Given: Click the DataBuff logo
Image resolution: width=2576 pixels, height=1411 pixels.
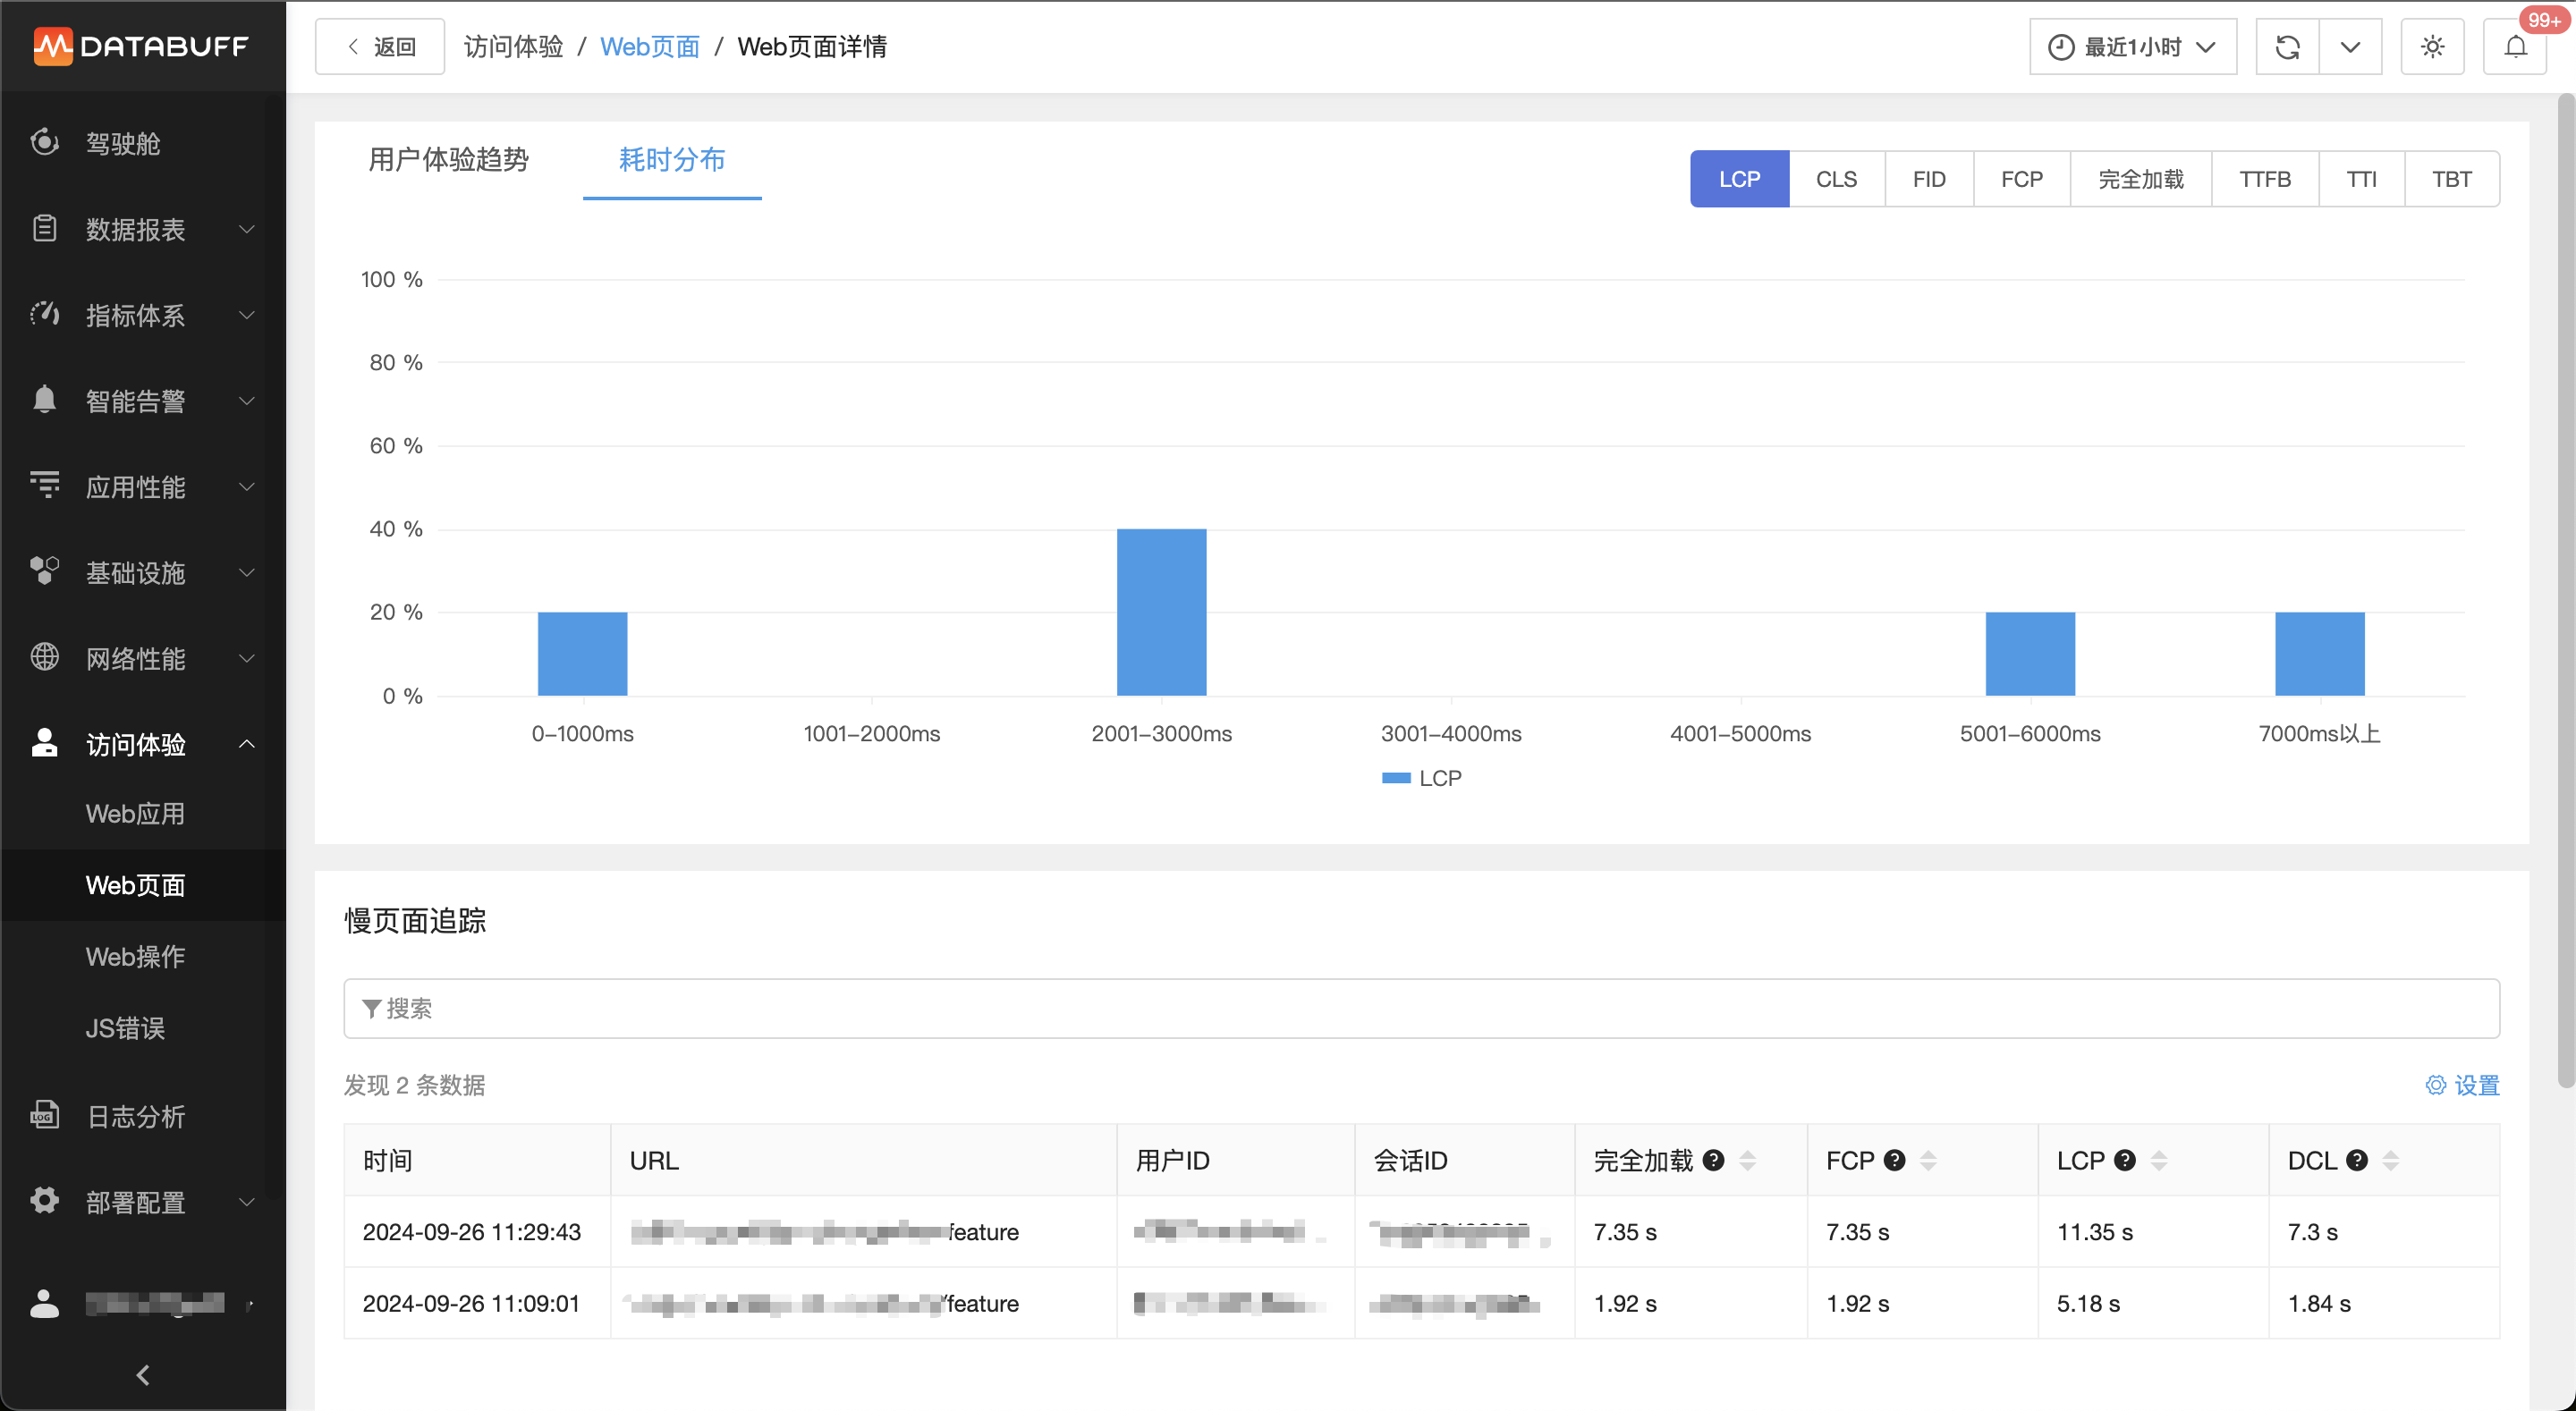Looking at the screenshot, I should click(x=141, y=46).
